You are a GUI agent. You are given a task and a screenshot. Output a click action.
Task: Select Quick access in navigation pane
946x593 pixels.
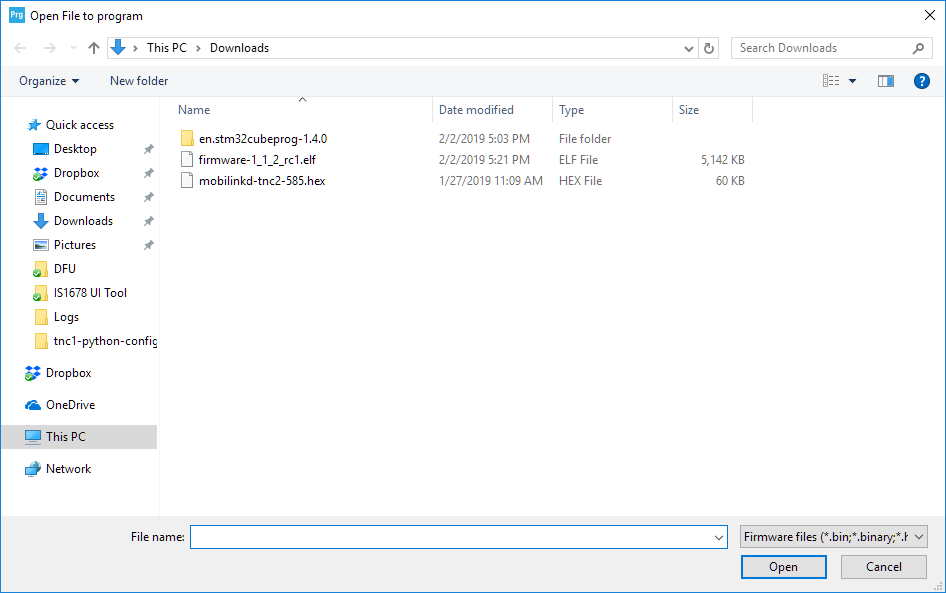(80, 125)
